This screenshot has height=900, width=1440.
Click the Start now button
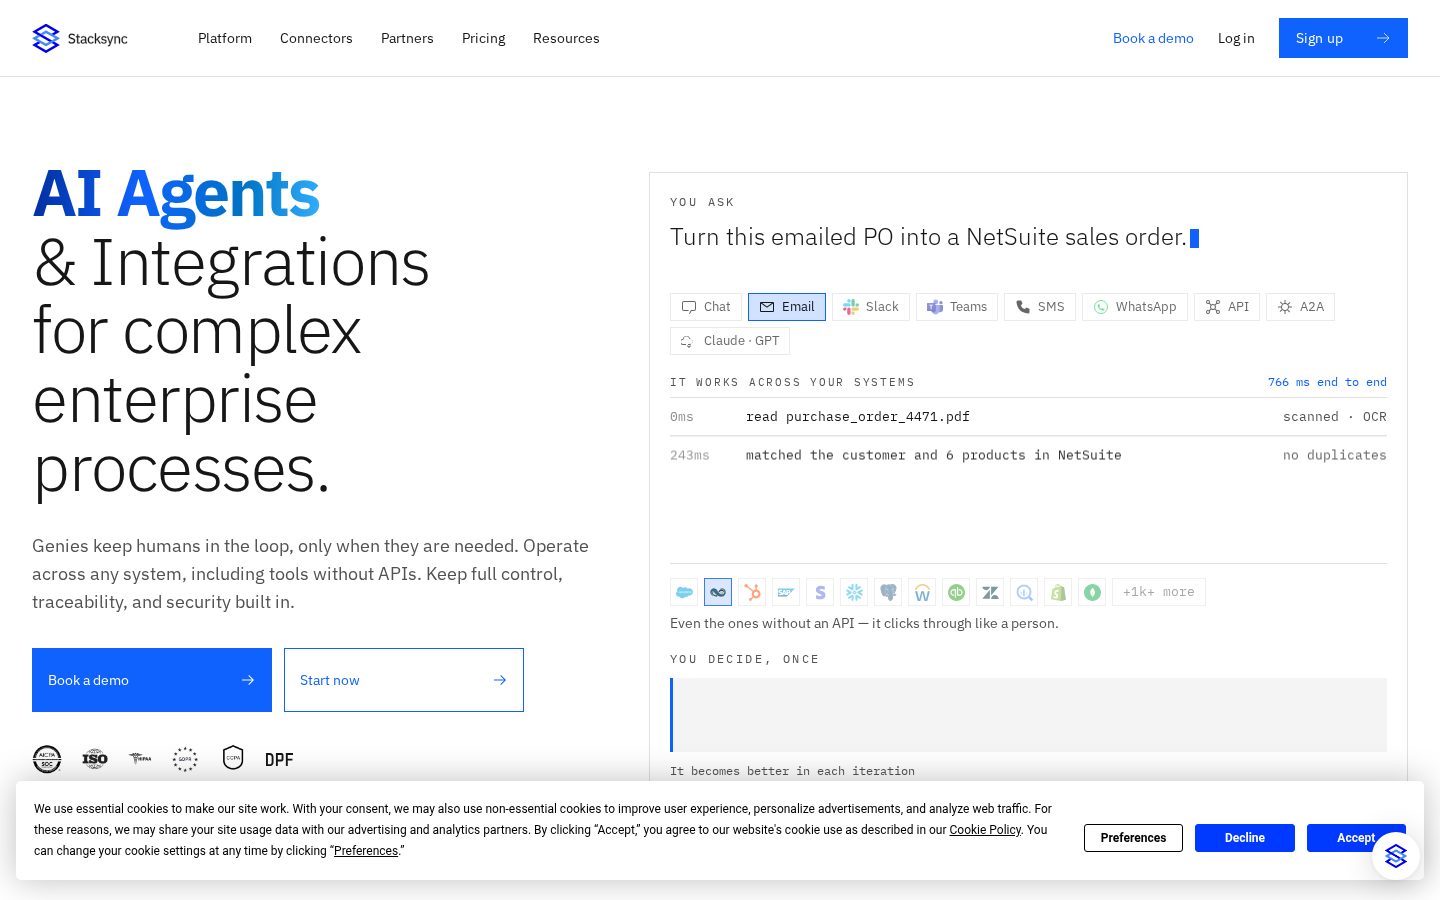404,680
